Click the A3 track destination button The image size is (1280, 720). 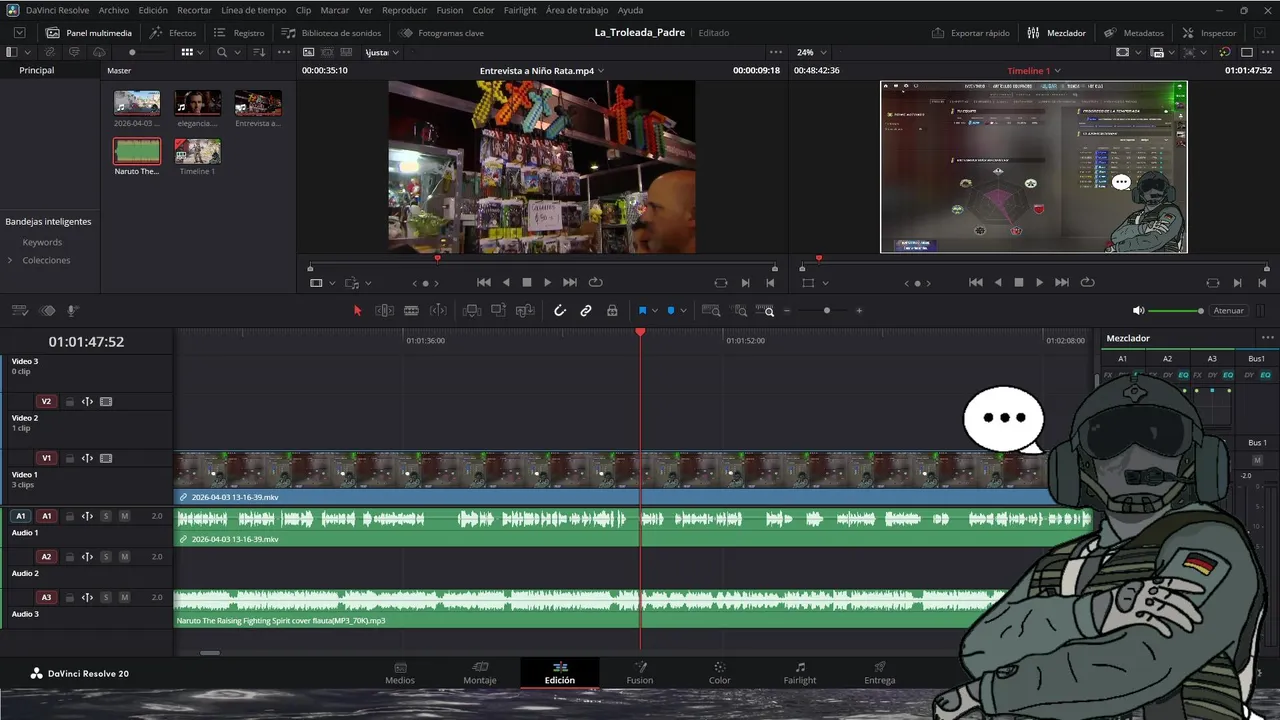click(x=46, y=598)
